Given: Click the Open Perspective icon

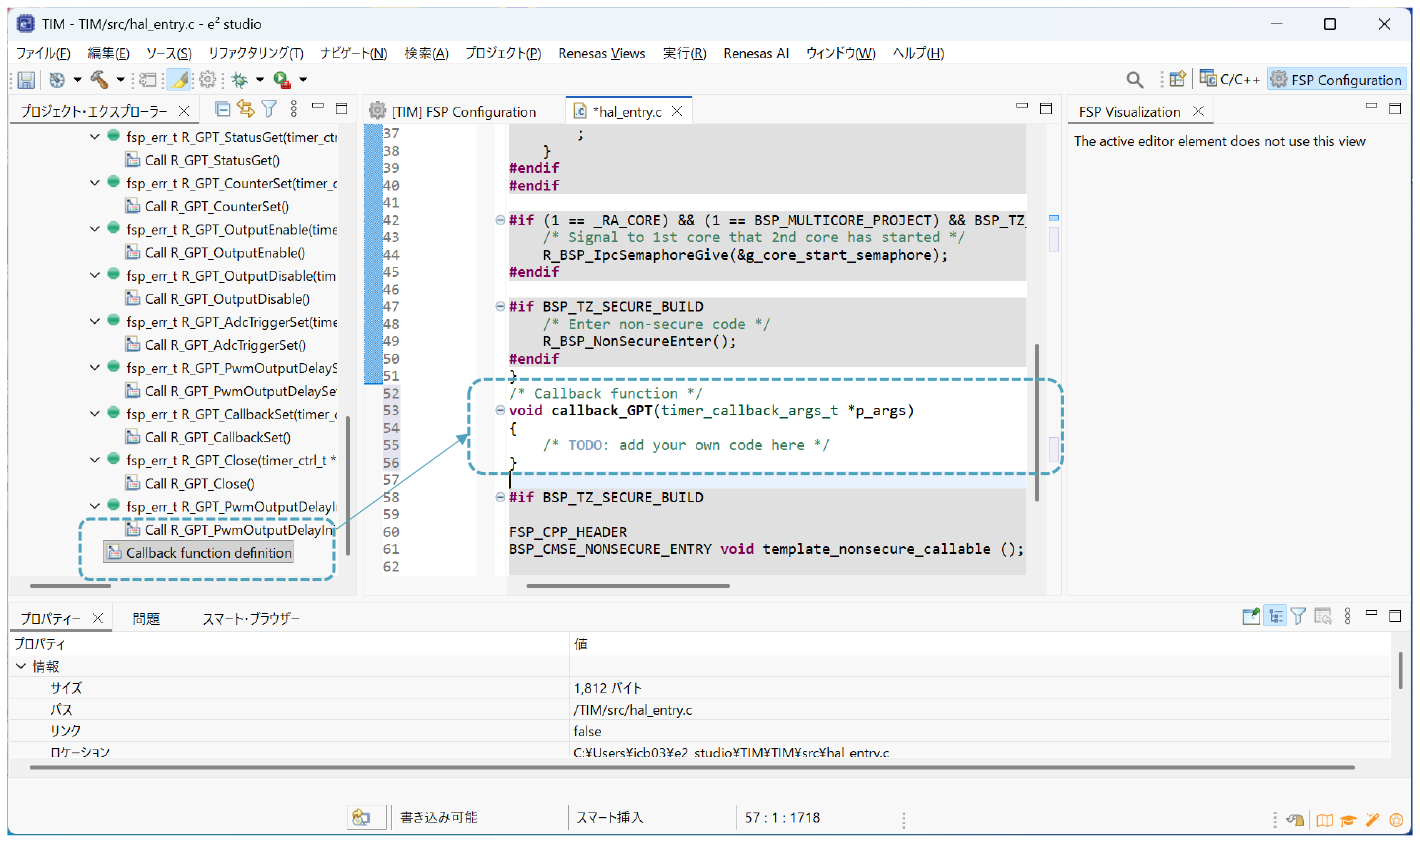Looking at the screenshot, I should [x=1177, y=80].
